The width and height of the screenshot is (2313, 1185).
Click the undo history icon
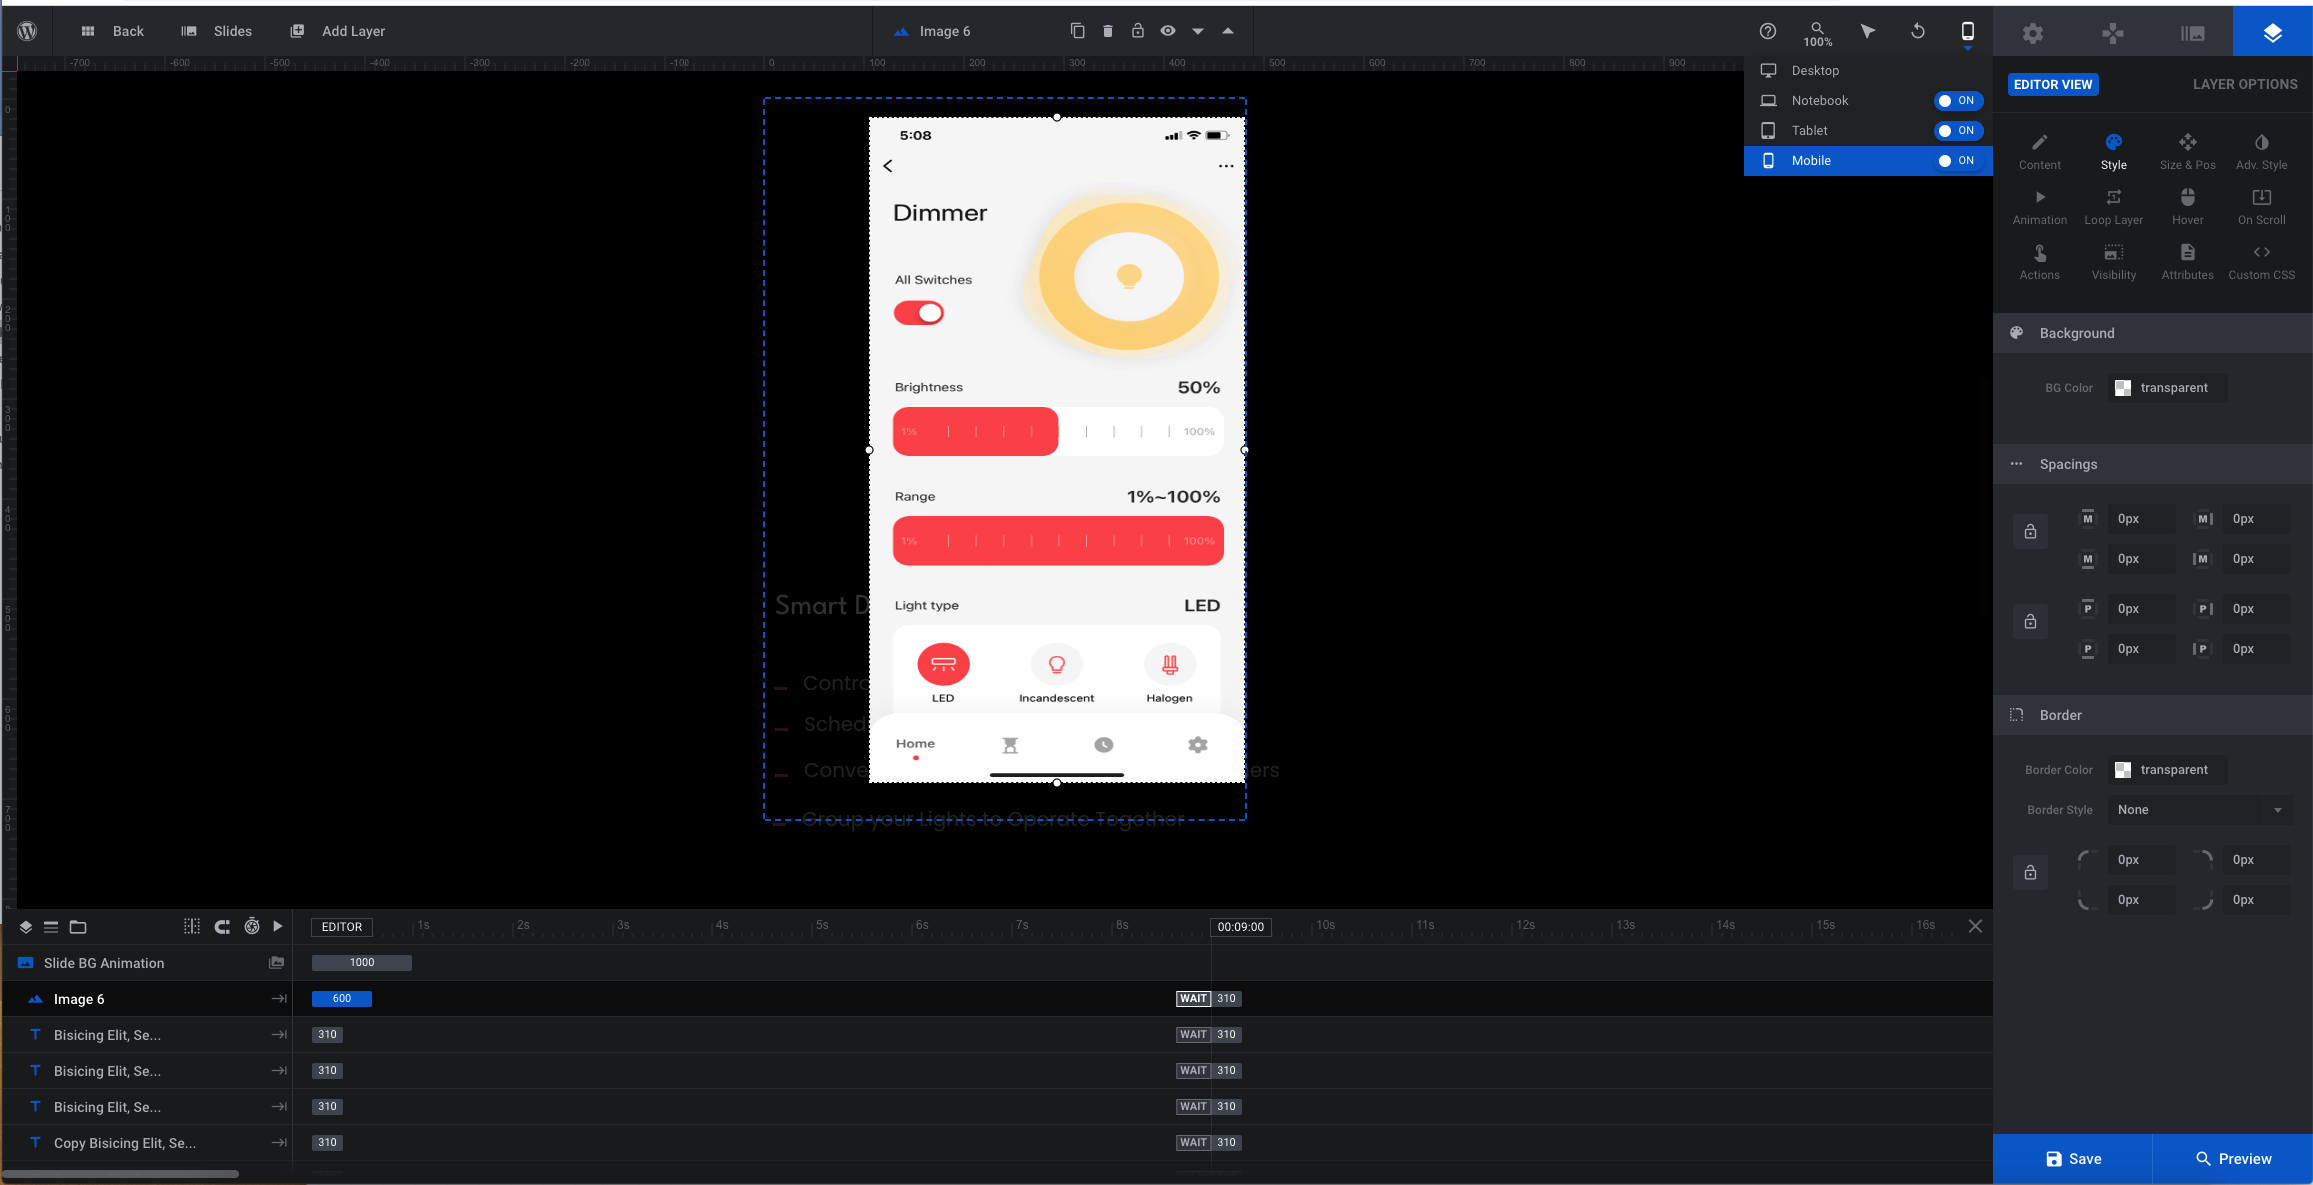pos(1917,31)
